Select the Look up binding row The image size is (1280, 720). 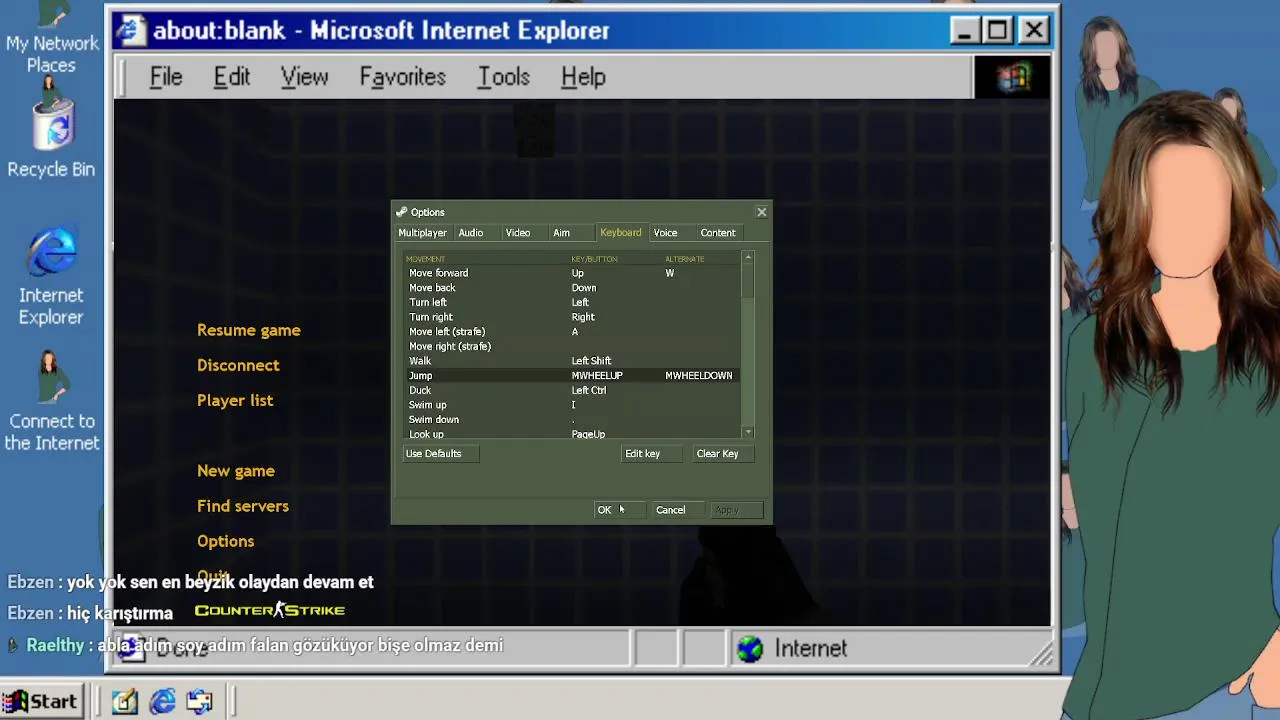572,434
